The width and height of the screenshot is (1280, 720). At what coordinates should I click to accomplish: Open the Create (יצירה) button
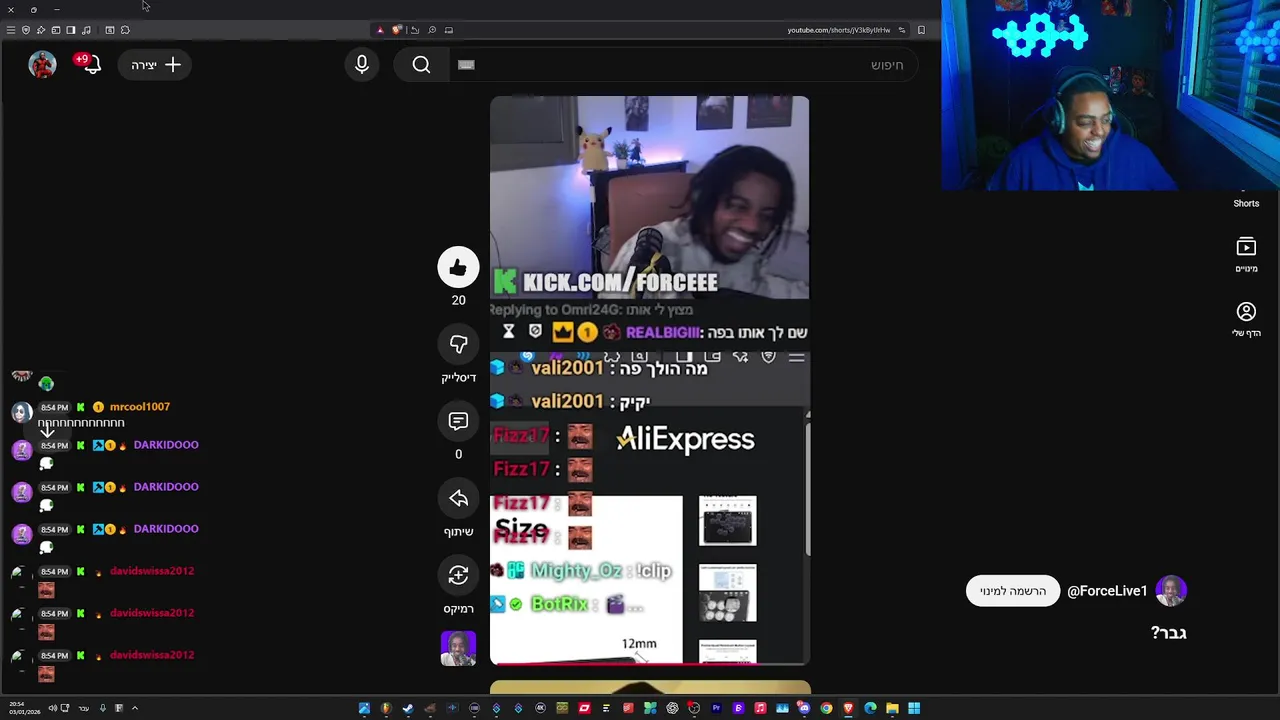pyautogui.click(x=155, y=65)
